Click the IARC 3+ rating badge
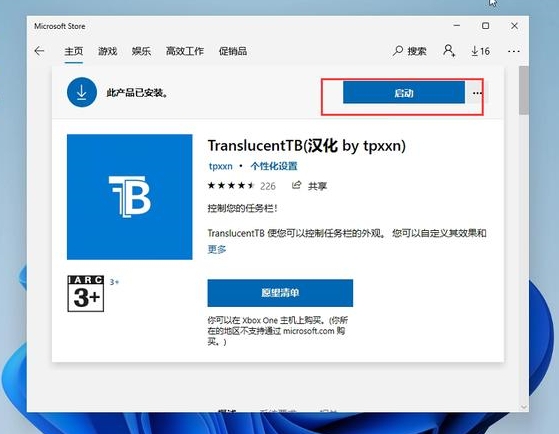Screen dimensions: 559x434 (86, 293)
